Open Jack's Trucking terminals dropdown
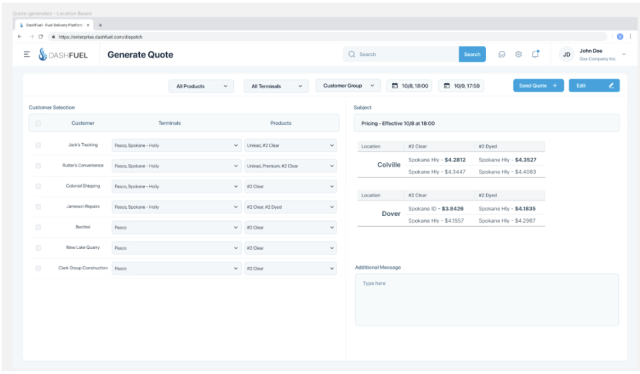Image resolution: width=640 pixels, height=374 pixels. [x=176, y=145]
